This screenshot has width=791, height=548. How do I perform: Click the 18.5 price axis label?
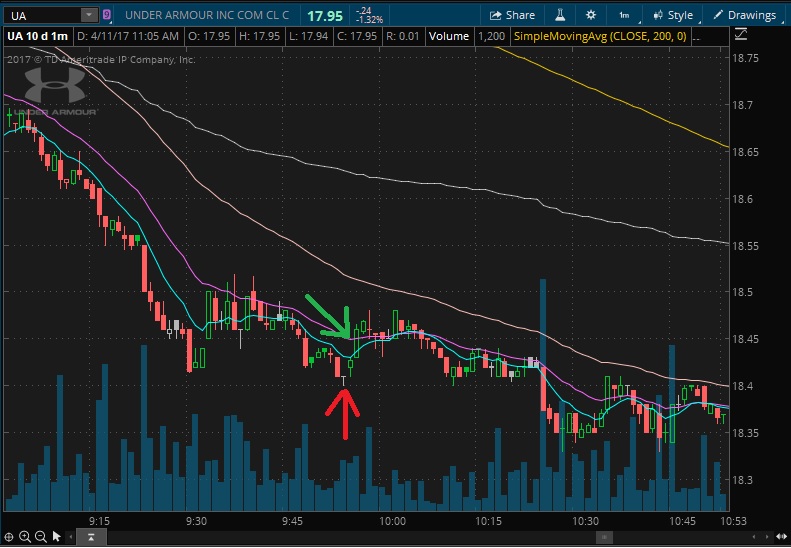[742, 292]
